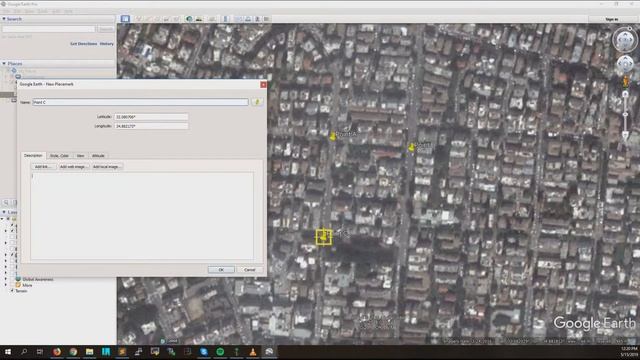Open the Tools menu

point(43,11)
